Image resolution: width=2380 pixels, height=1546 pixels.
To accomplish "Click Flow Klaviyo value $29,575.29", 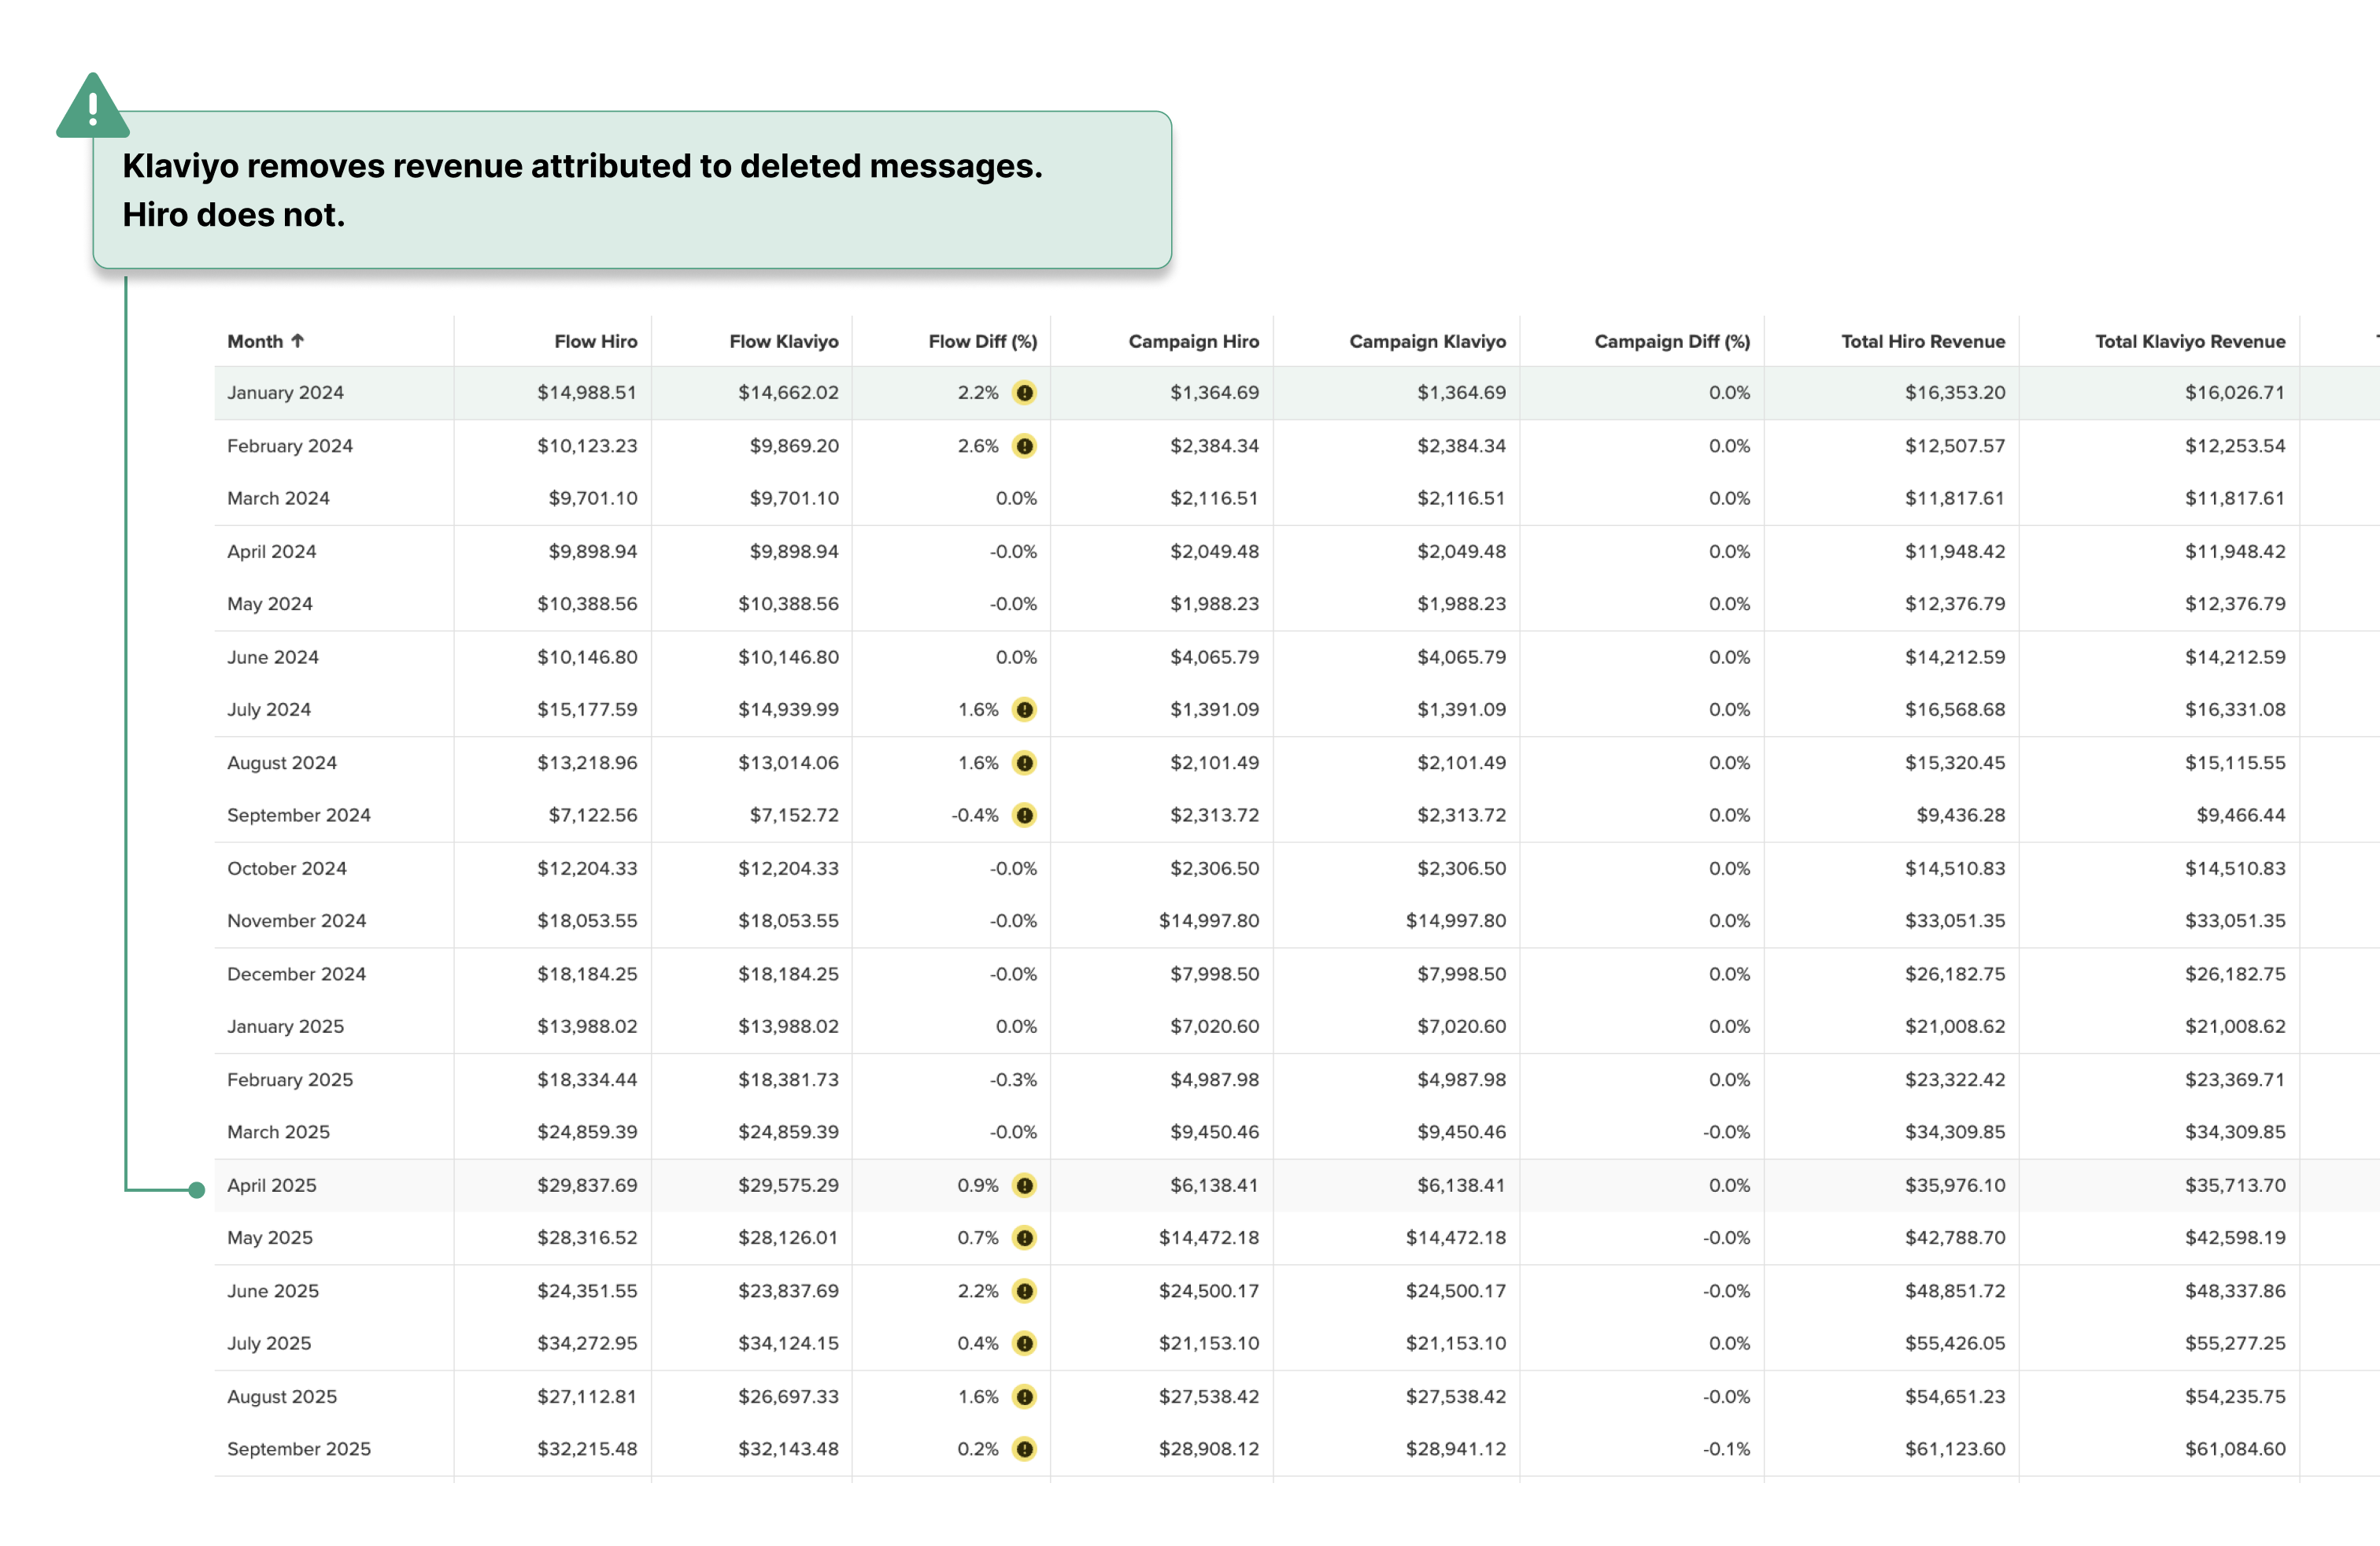I will click(788, 1186).
